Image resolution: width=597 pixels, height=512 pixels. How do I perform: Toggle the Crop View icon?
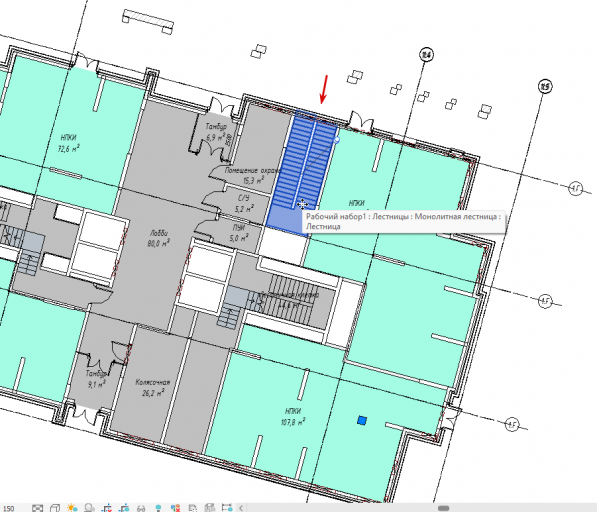(107, 508)
